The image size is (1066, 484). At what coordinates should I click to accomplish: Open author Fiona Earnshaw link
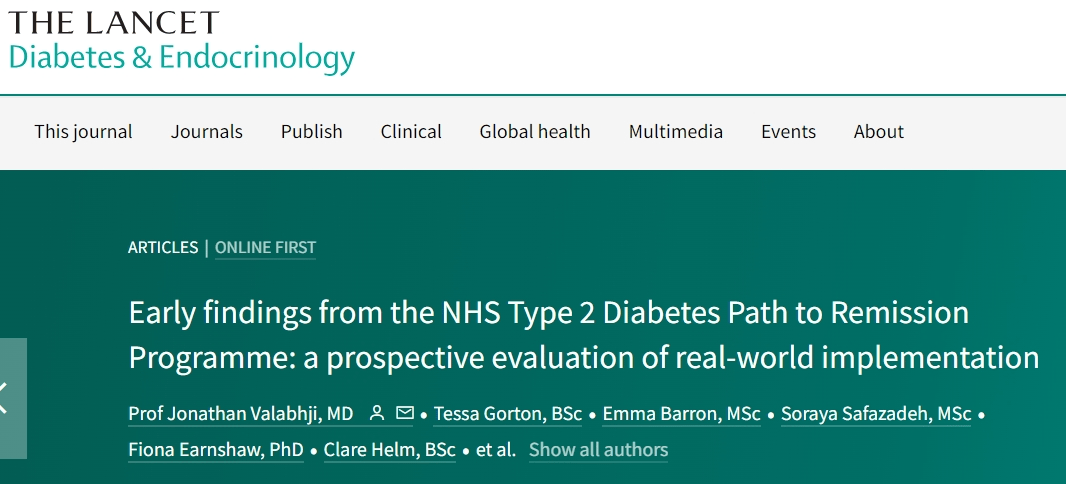(x=216, y=450)
